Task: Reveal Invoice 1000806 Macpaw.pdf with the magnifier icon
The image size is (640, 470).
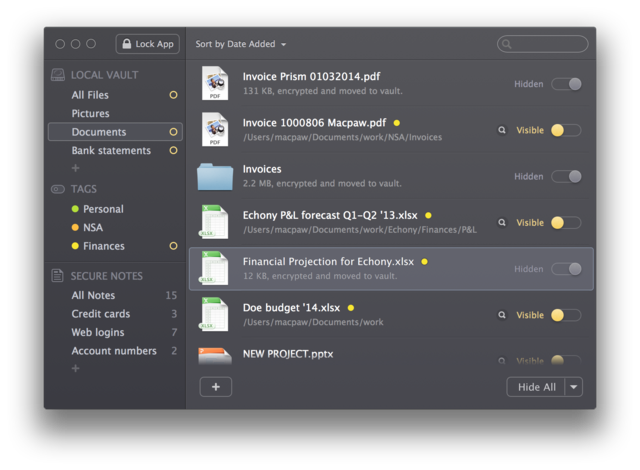Action: (x=502, y=130)
